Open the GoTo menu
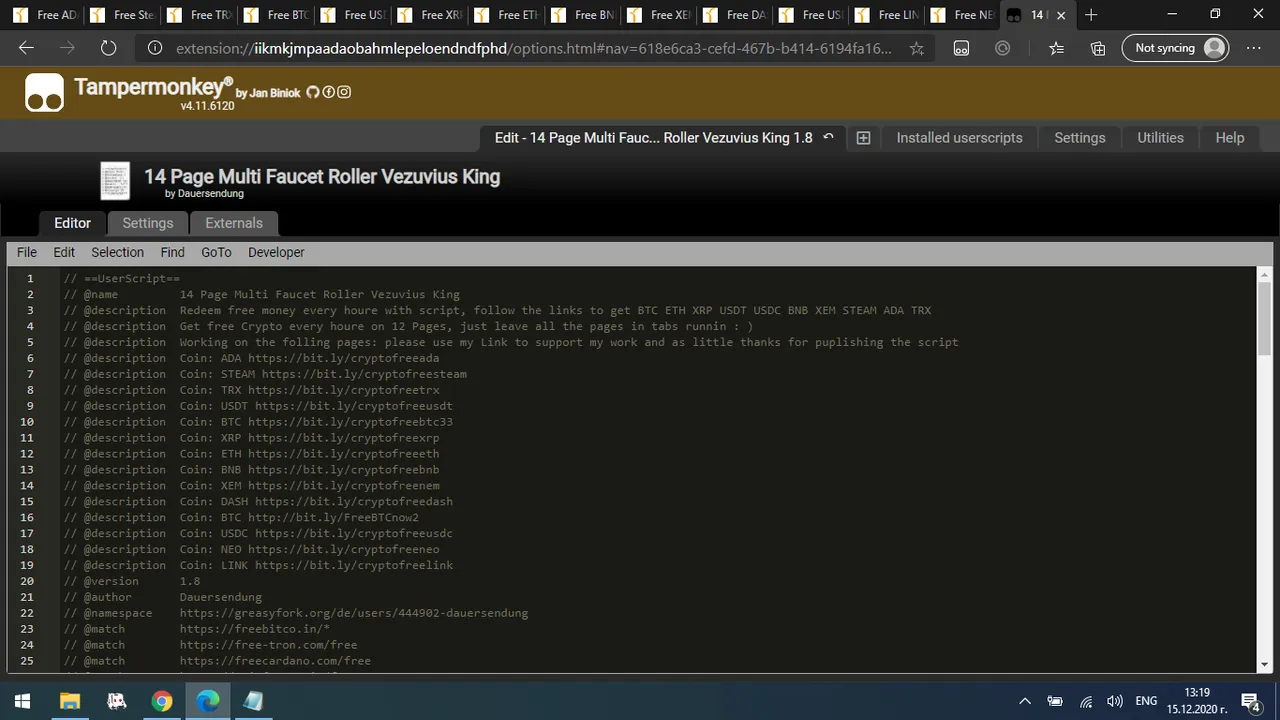Viewport: 1280px width, 720px height. (x=216, y=252)
